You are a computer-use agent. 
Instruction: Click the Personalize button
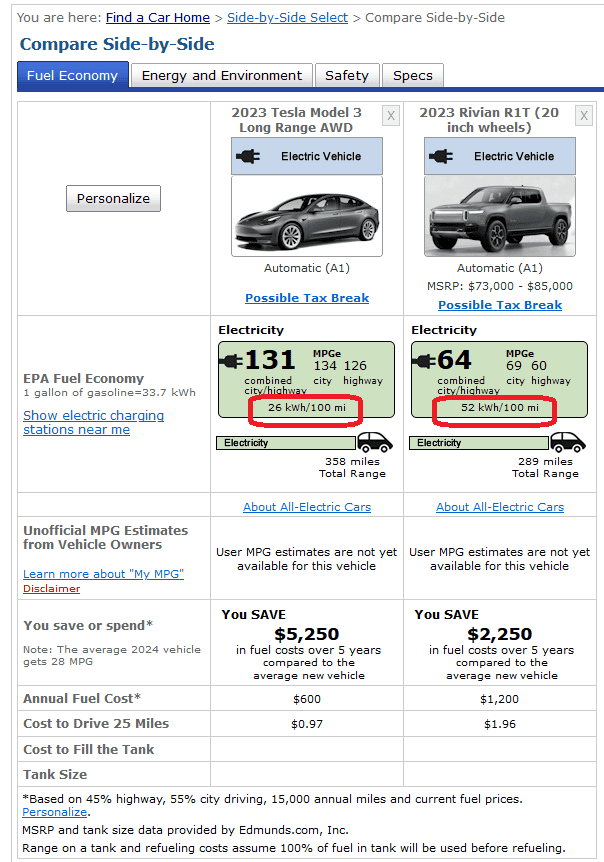[x=113, y=198]
